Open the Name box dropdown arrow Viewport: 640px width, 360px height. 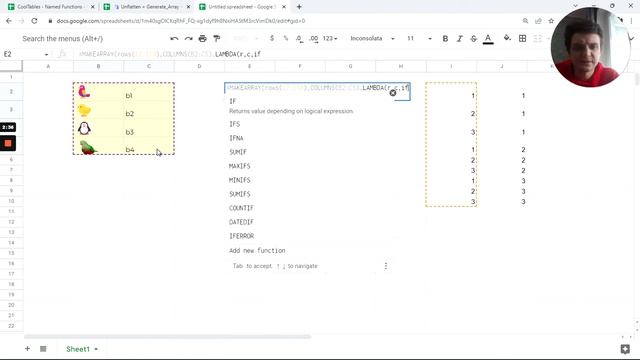click(x=47, y=54)
